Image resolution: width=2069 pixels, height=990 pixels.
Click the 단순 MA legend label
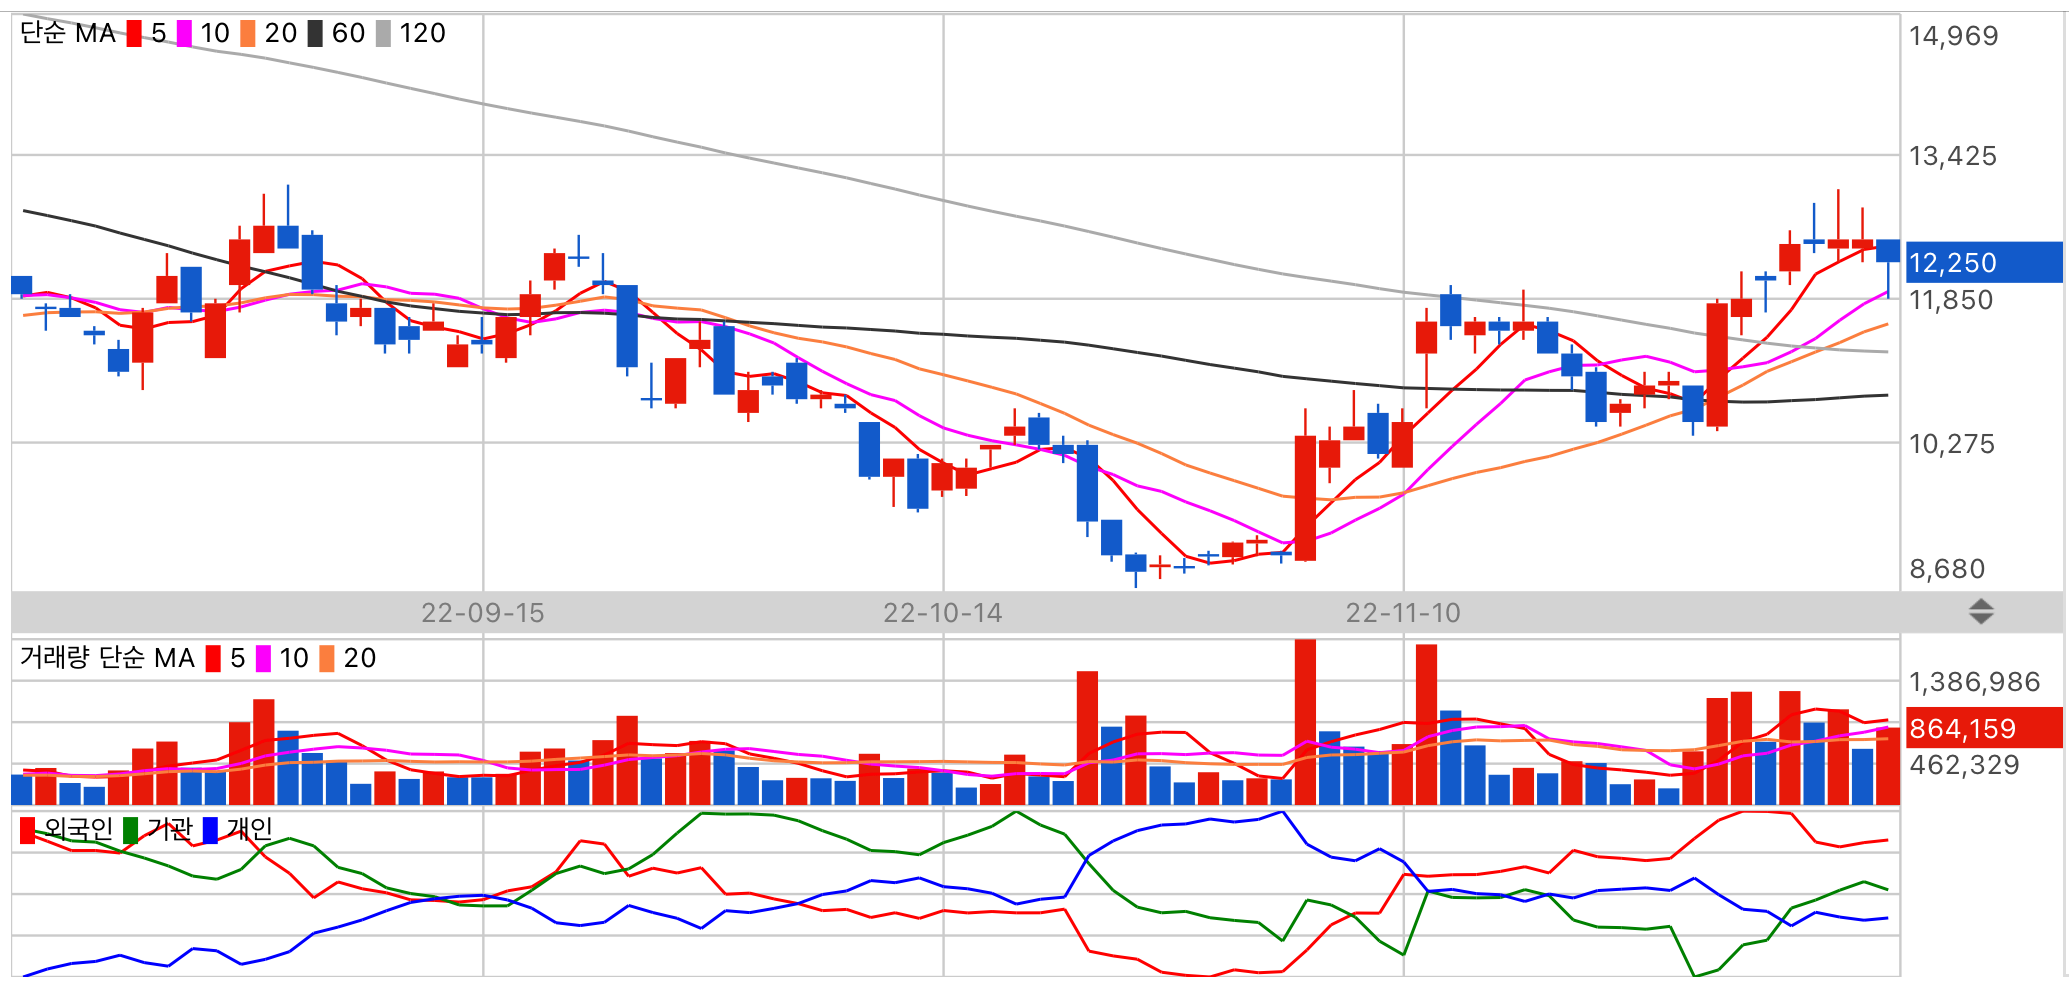pos(68,34)
